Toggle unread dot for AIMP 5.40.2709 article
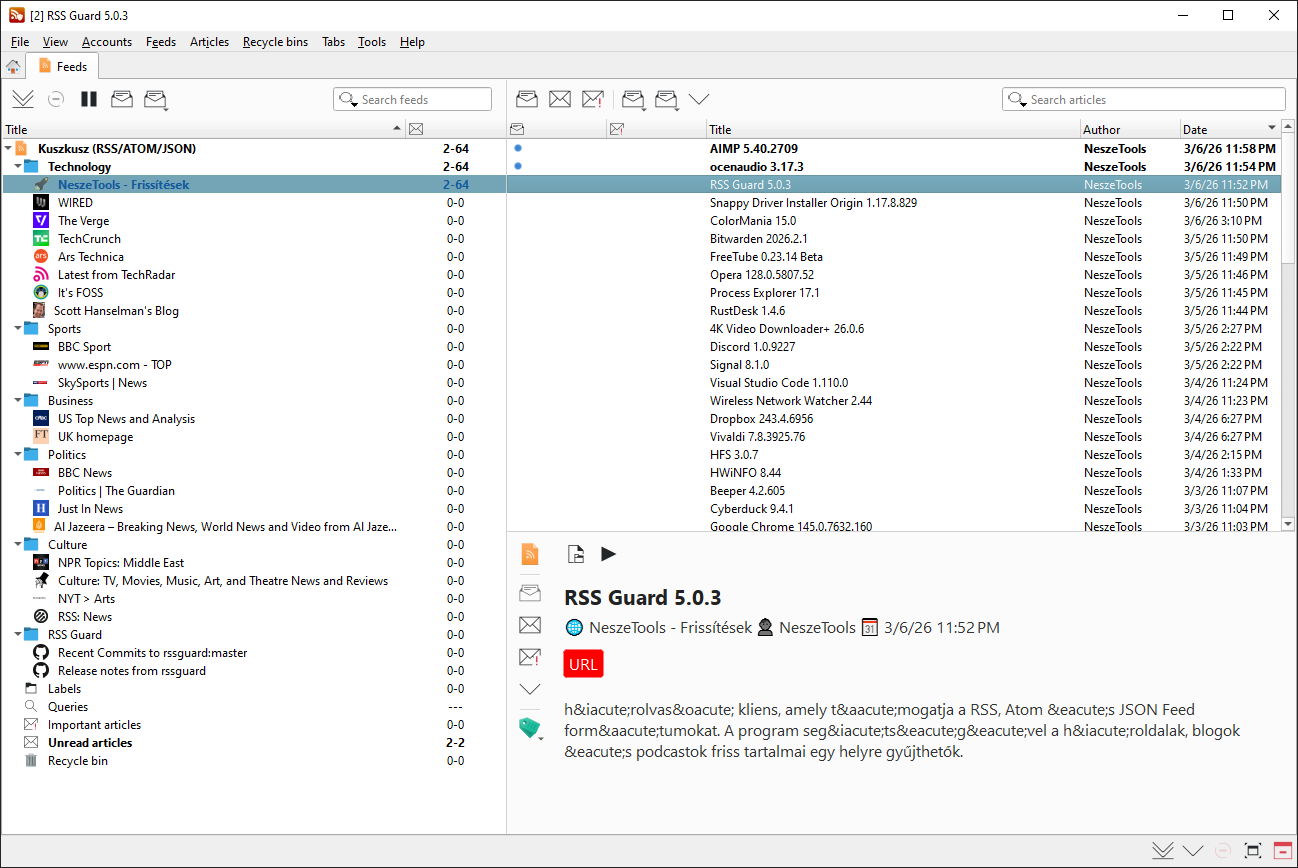The height and width of the screenshot is (868, 1298). 517,148
